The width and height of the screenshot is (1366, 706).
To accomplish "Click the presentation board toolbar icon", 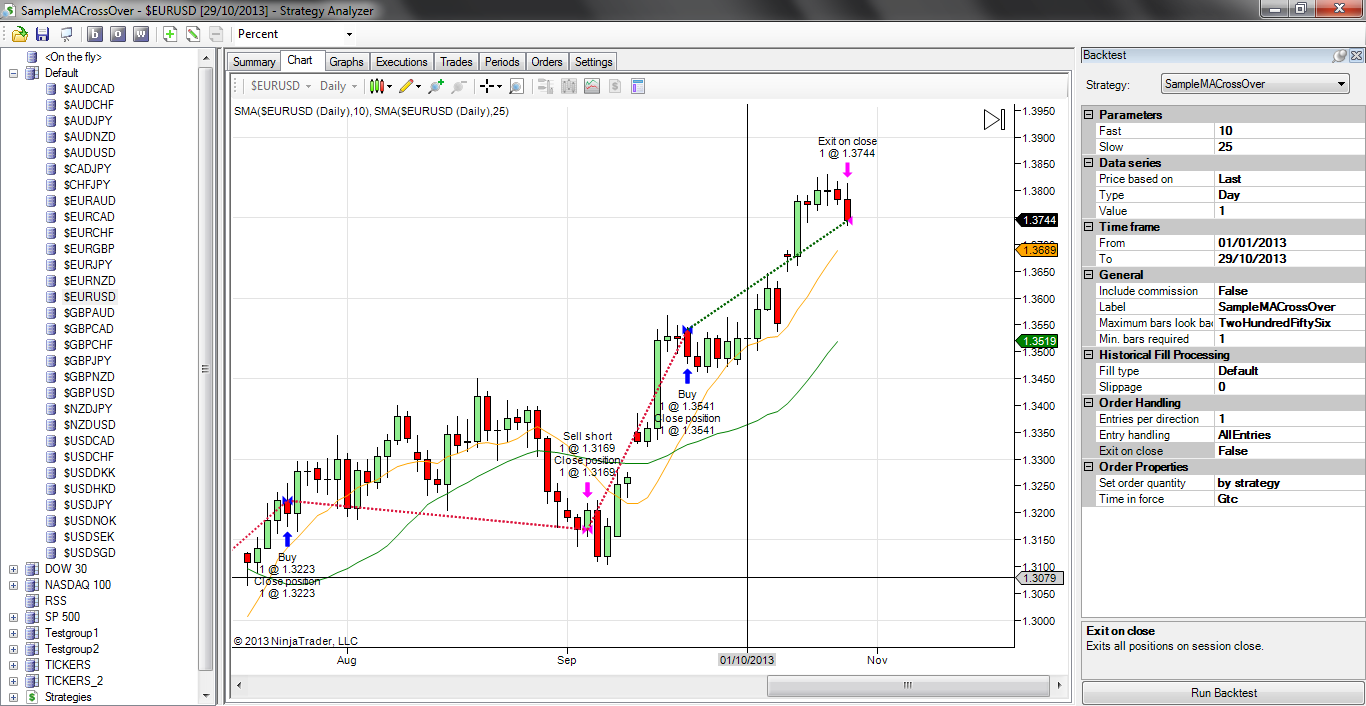I will point(65,34).
